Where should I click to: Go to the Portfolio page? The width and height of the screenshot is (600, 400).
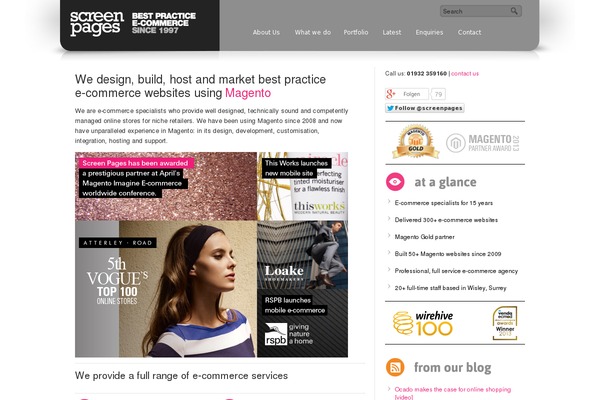pos(356,33)
